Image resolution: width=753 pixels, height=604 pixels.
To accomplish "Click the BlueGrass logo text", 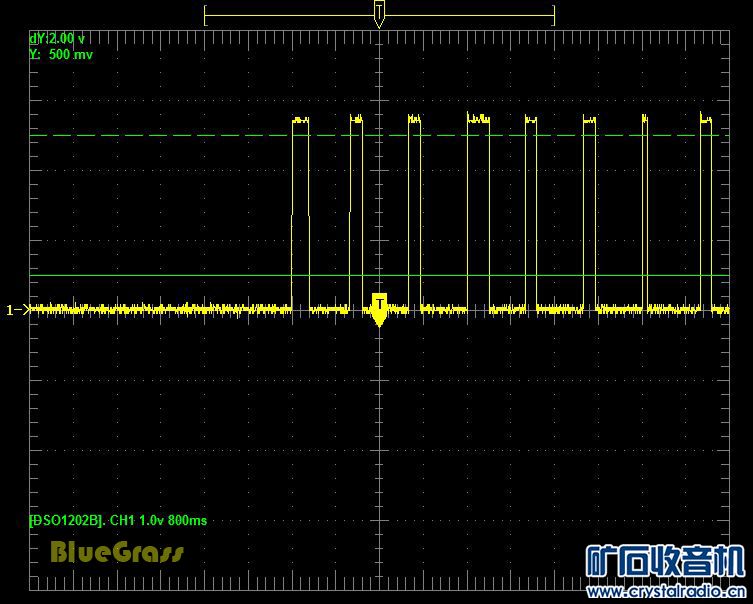I will coord(117,552).
